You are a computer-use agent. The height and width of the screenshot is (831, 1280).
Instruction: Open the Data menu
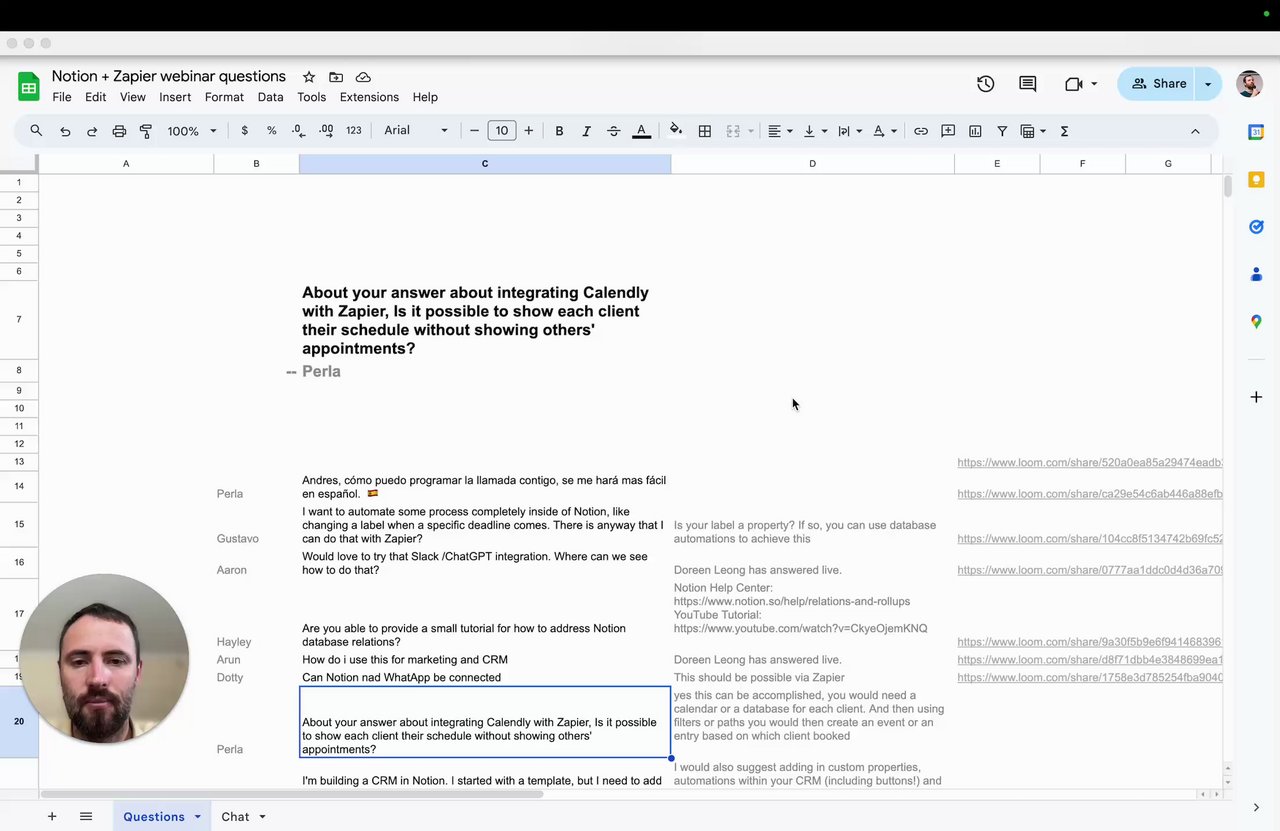coord(270,97)
